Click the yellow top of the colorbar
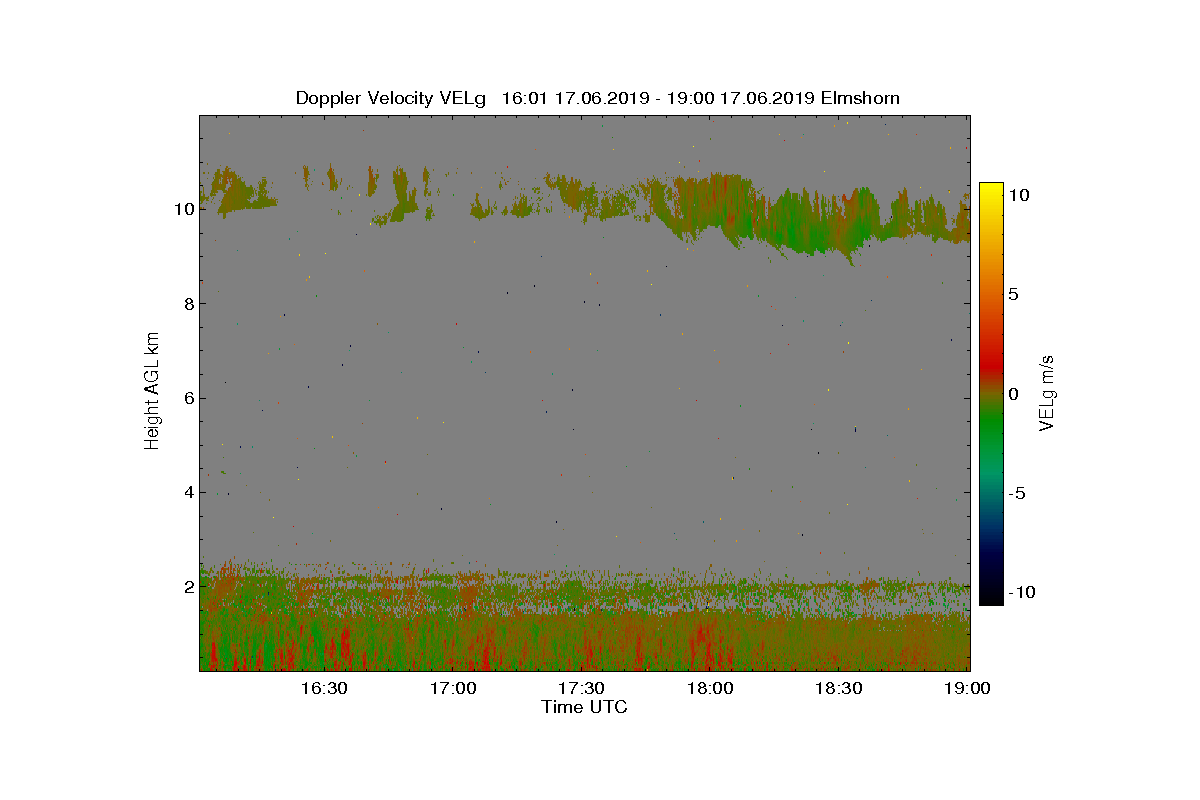Screen dimensions: 1200x800 click(991, 190)
